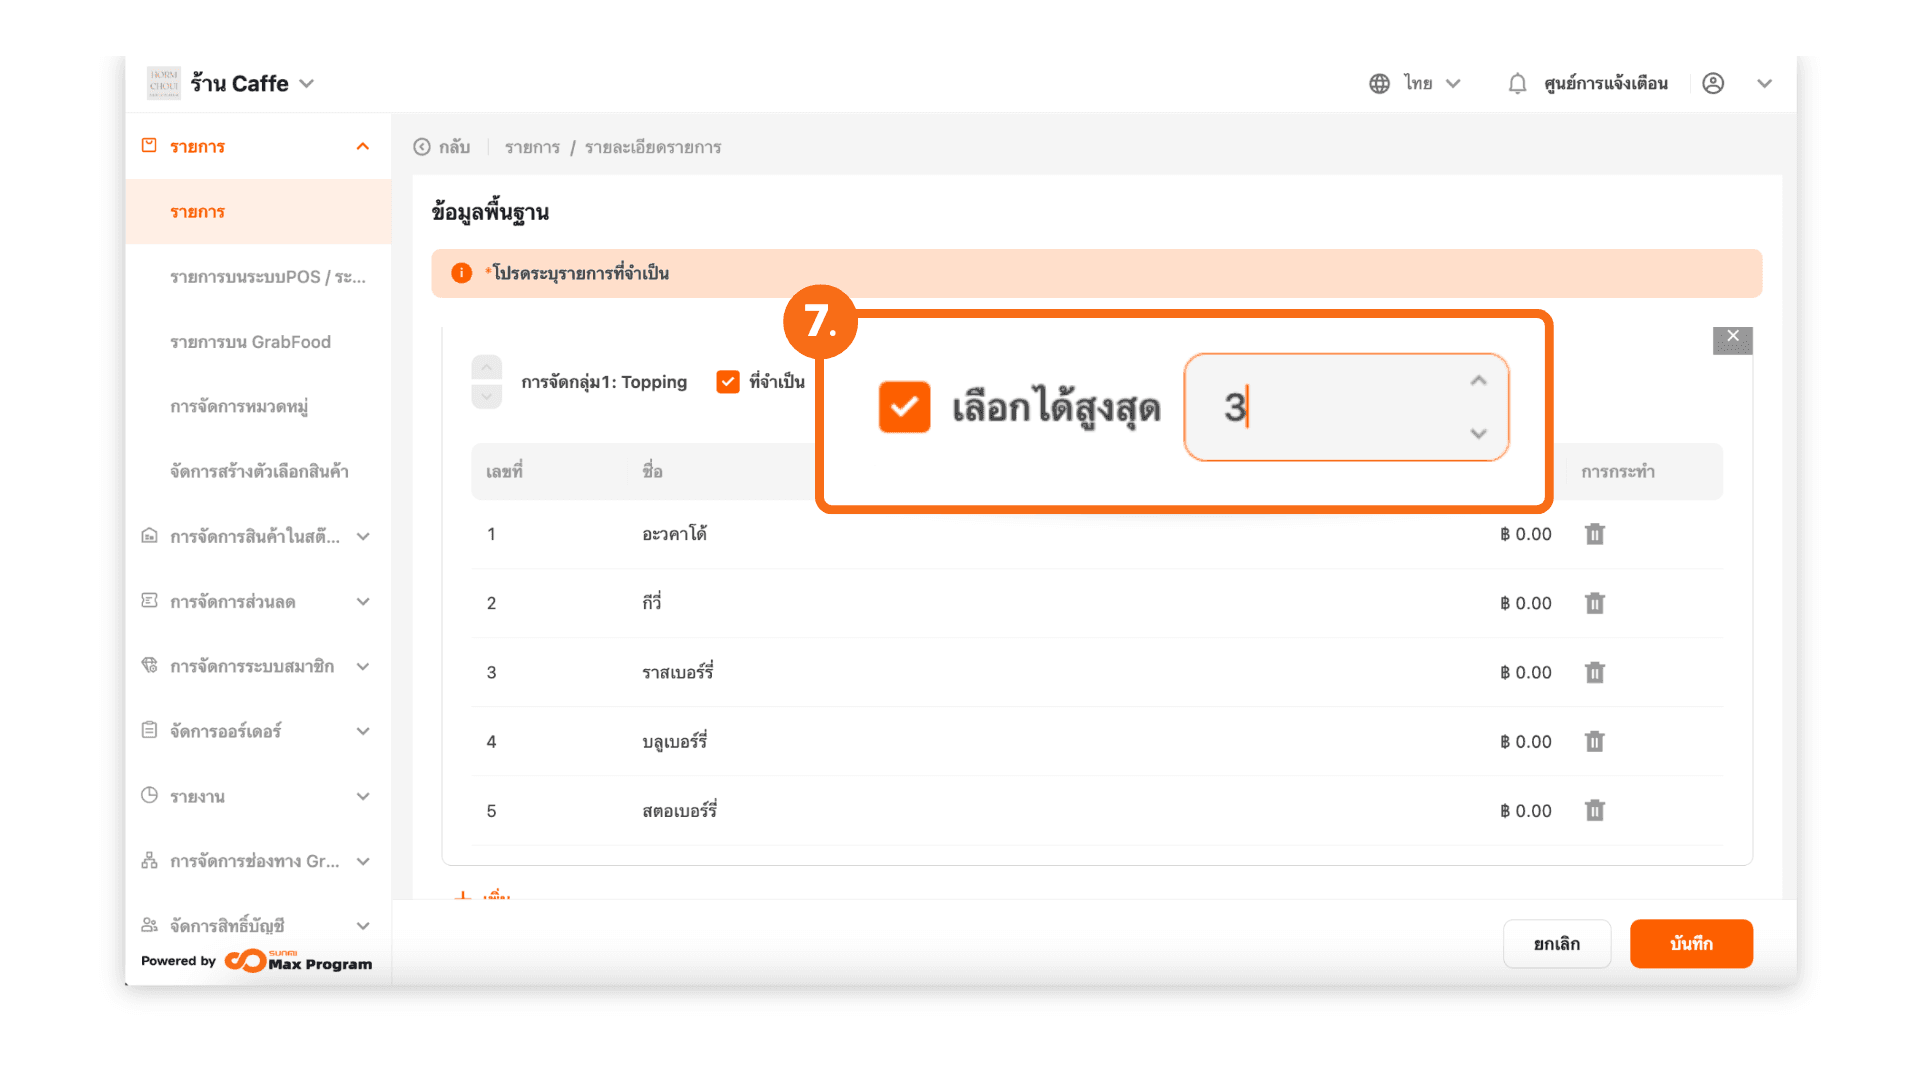
Task: Delete the บลูเบอร์รี่ topping entry
Action: point(1594,741)
